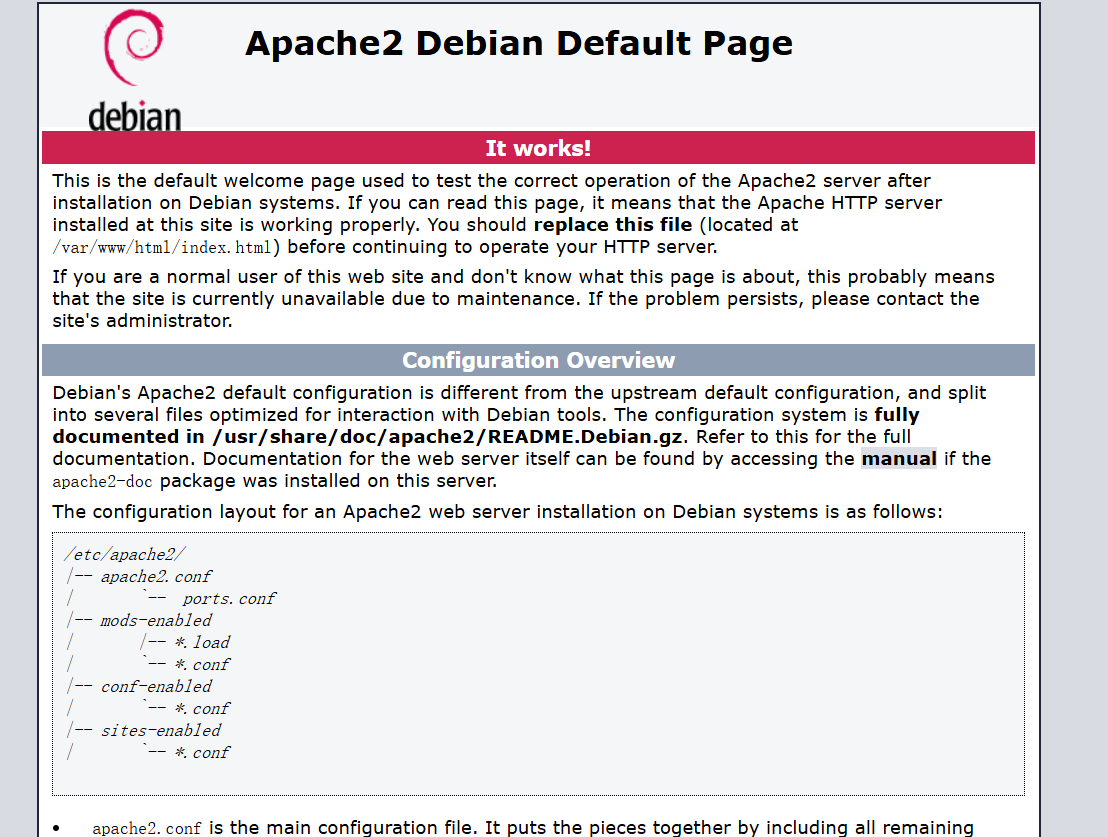The height and width of the screenshot is (837, 1108).
Task: Click apache2.conf in the bullet list
Action: coord(146,829)
